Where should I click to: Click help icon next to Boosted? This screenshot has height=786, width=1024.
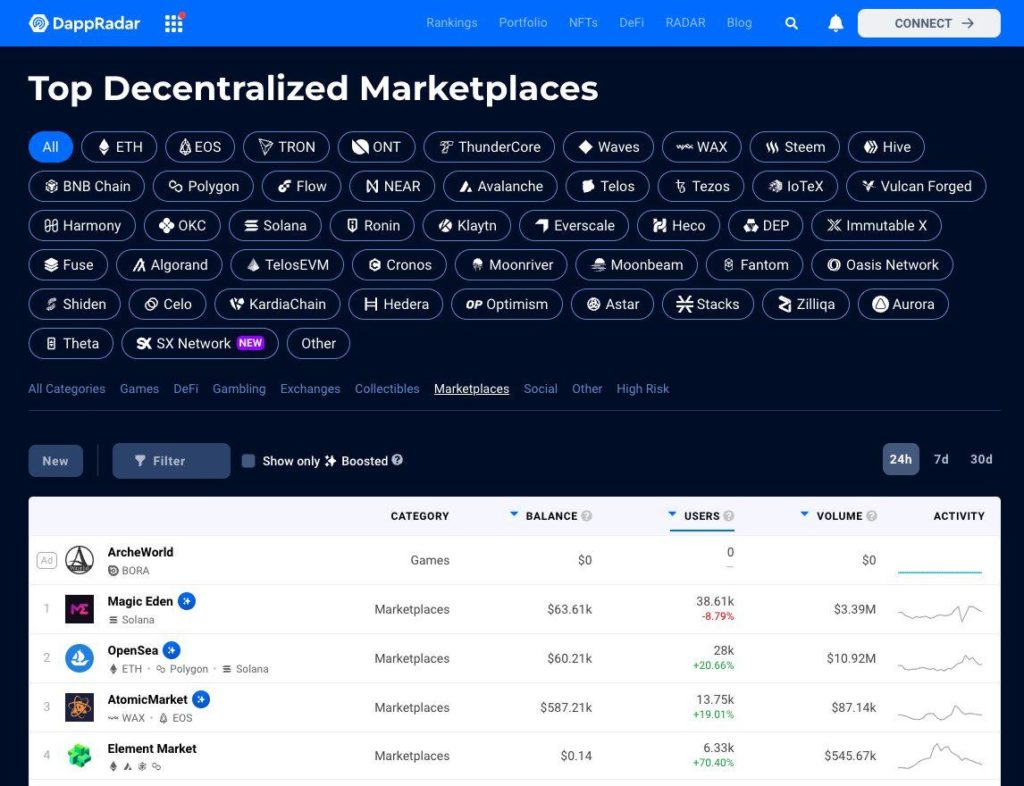coord(397,460)
